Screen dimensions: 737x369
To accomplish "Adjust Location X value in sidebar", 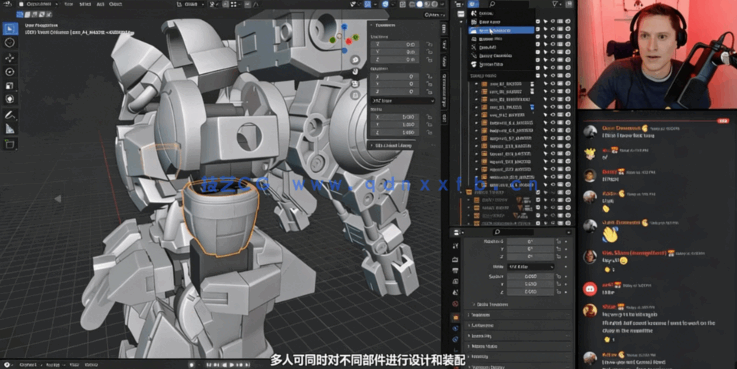I will 395,44.
